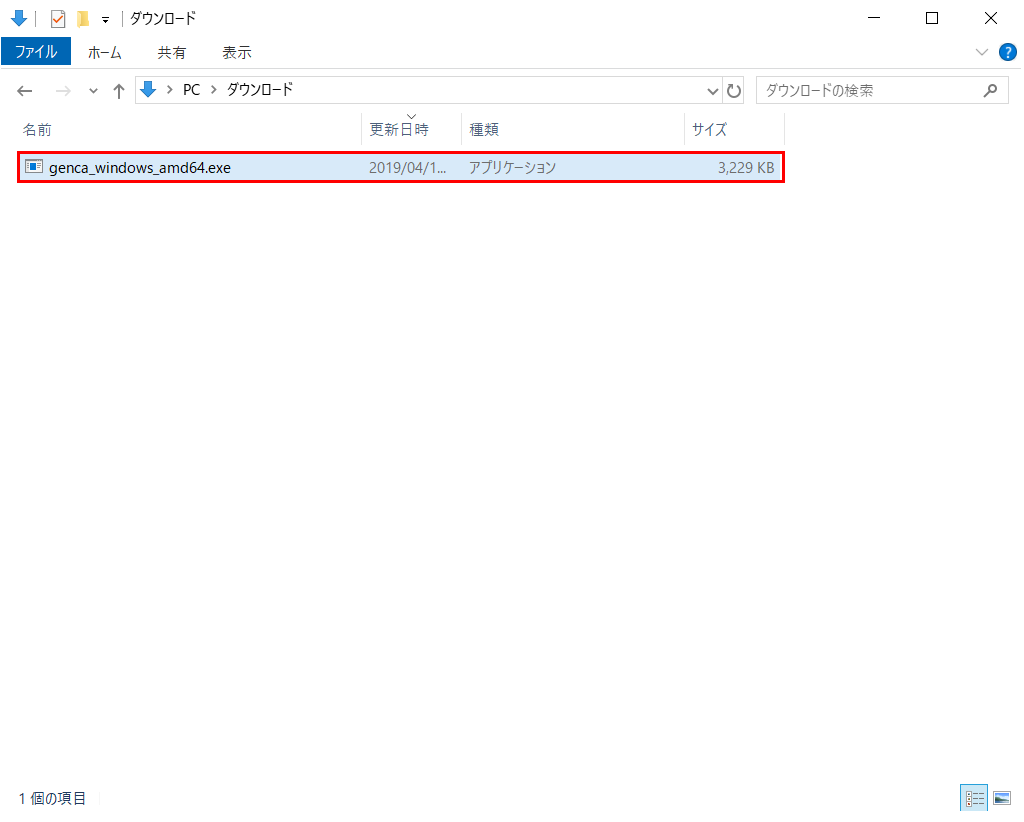Expand the ribbon with the chevron
Screen dimensions: 1024x822
(x=981, y=52)
